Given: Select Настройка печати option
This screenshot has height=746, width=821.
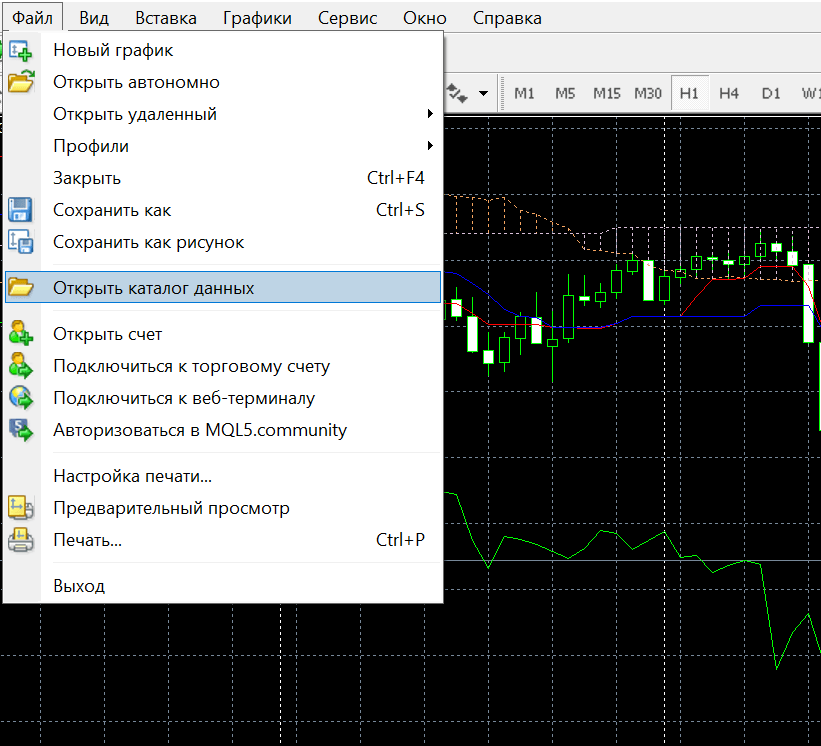Looking at the screenshot, I should pos(132,476).
